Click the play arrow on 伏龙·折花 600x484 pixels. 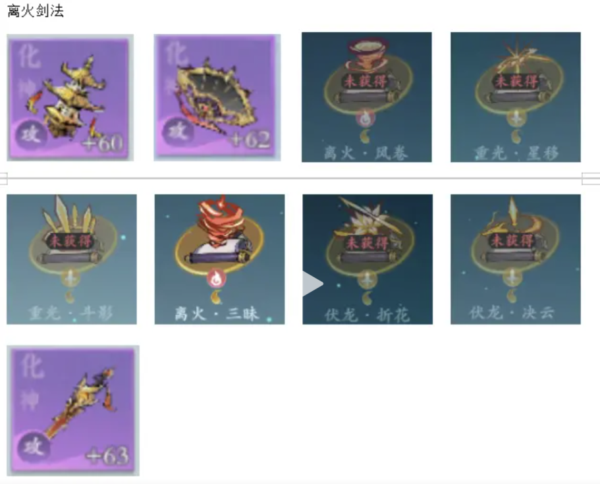click(x=312, y=284)
